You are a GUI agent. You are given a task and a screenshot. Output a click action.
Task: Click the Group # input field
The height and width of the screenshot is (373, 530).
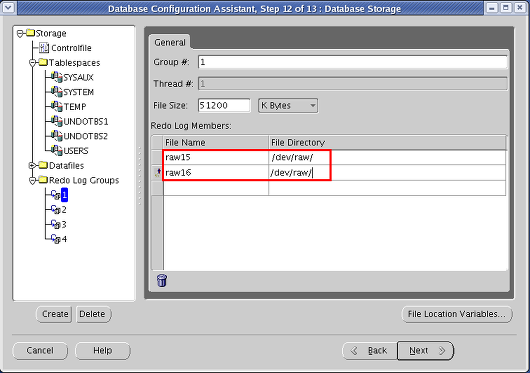tap(353, 62)
